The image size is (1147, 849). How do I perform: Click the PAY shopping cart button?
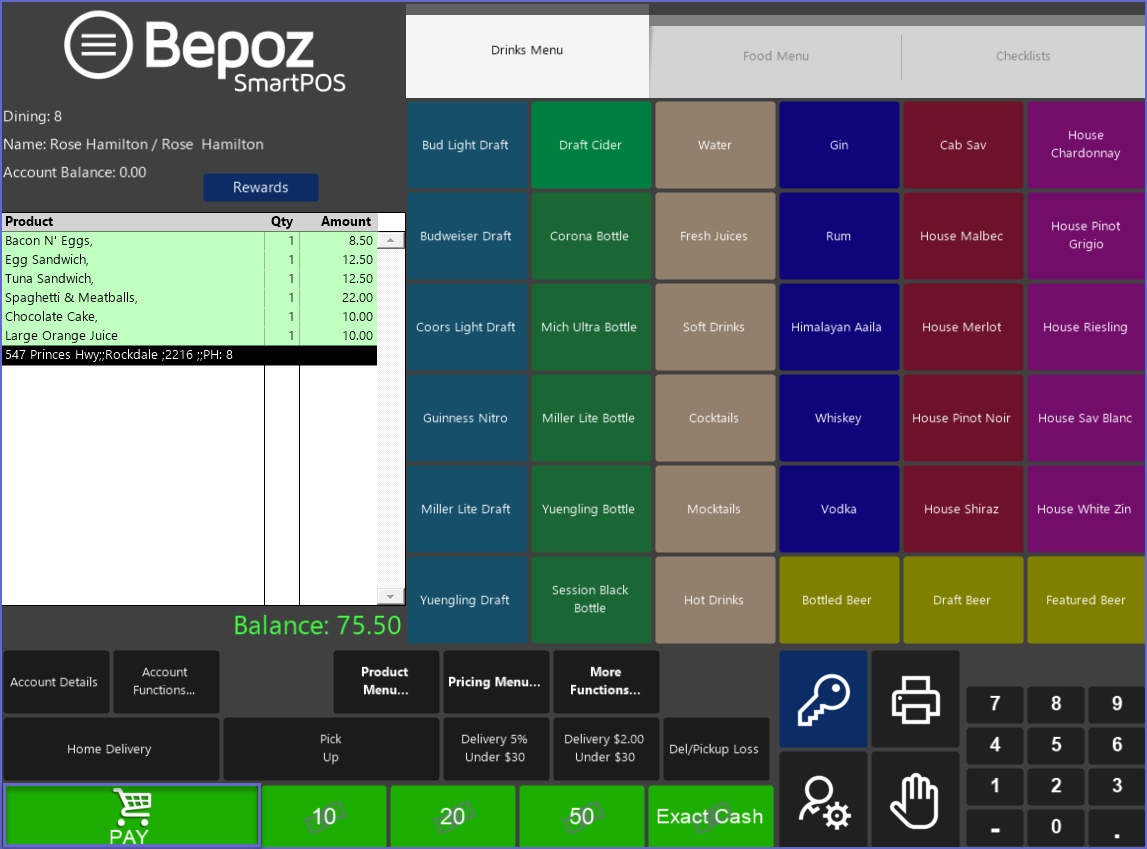132,816
